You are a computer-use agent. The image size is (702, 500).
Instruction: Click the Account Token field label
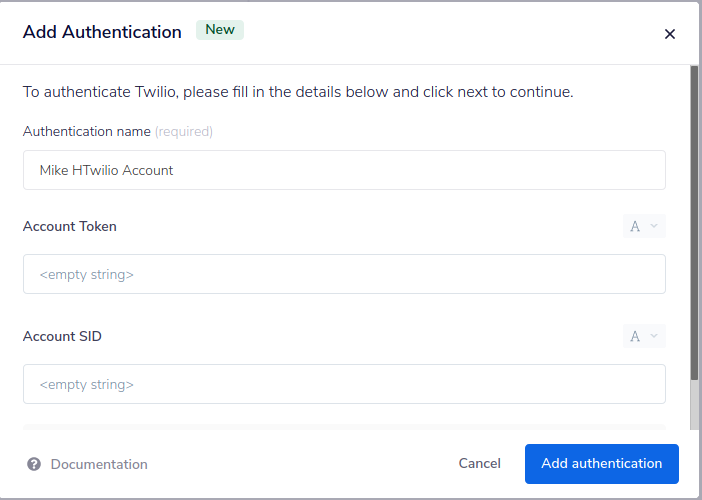(70, 227)
